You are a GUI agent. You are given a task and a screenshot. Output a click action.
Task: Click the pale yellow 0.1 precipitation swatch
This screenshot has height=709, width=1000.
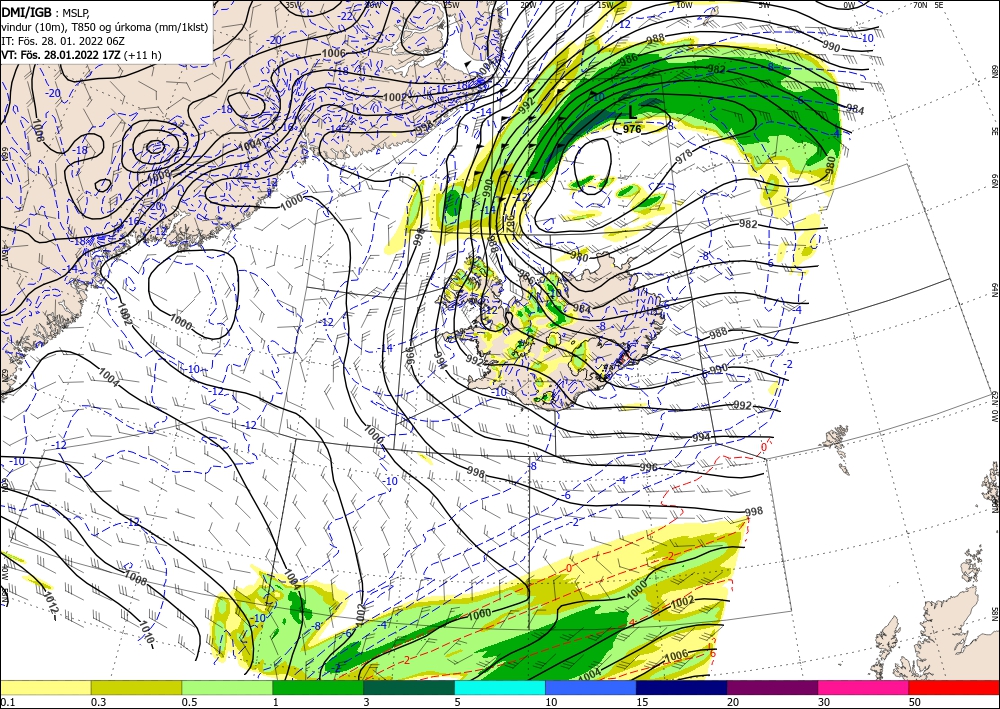point(45,687)
